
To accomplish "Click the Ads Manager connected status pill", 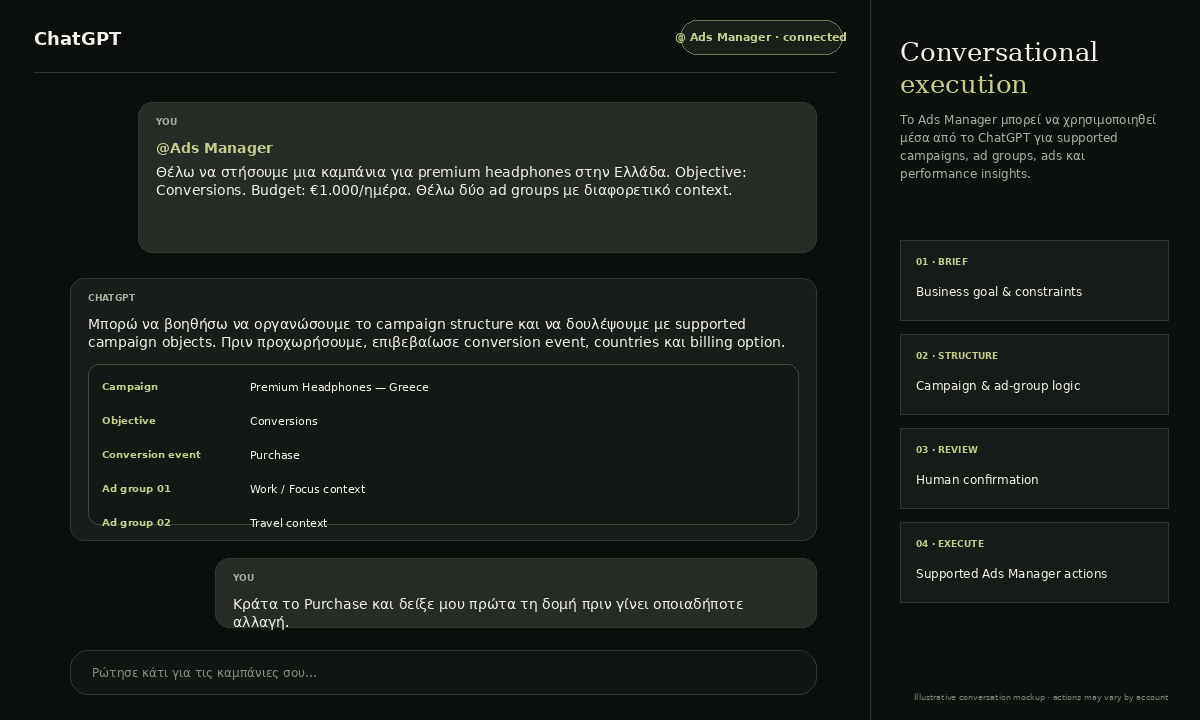I will pyautogui.click(x=761, y=38).
